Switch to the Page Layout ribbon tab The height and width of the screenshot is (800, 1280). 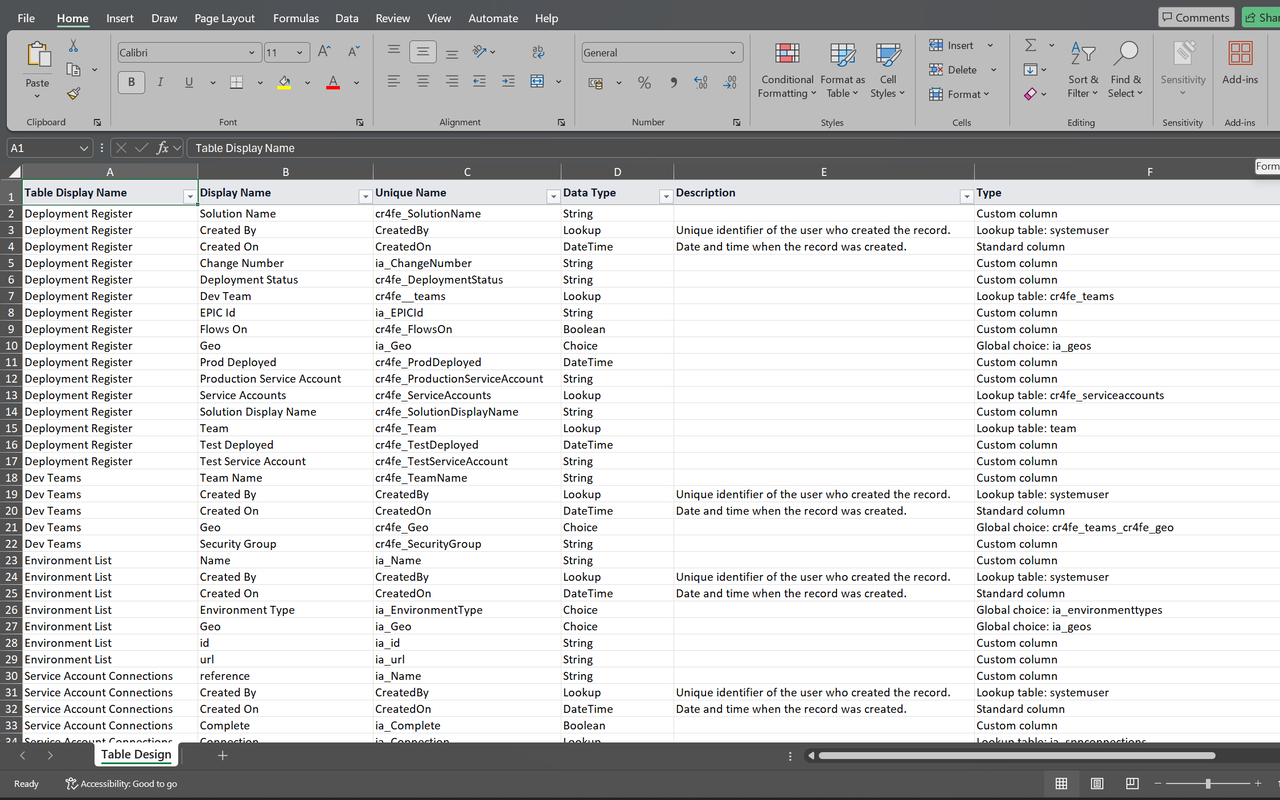coord(225,18)
